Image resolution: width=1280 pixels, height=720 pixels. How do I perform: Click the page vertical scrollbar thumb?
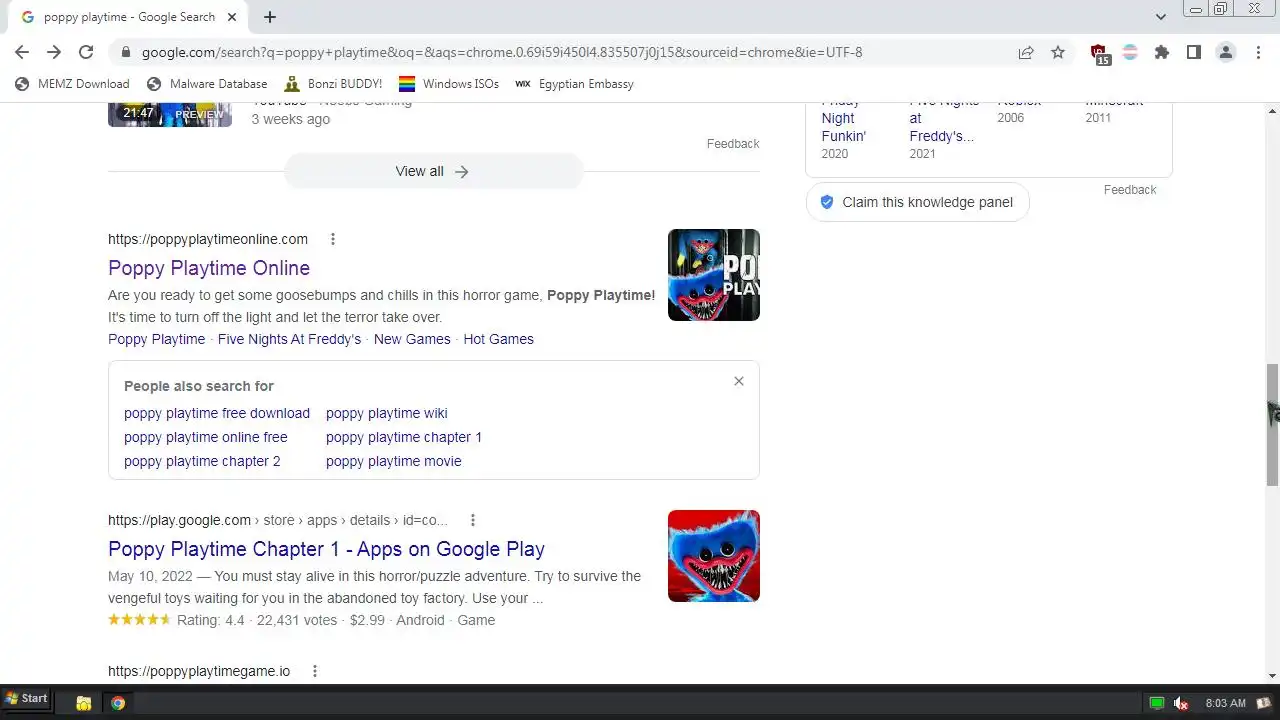coord(1272,424)
